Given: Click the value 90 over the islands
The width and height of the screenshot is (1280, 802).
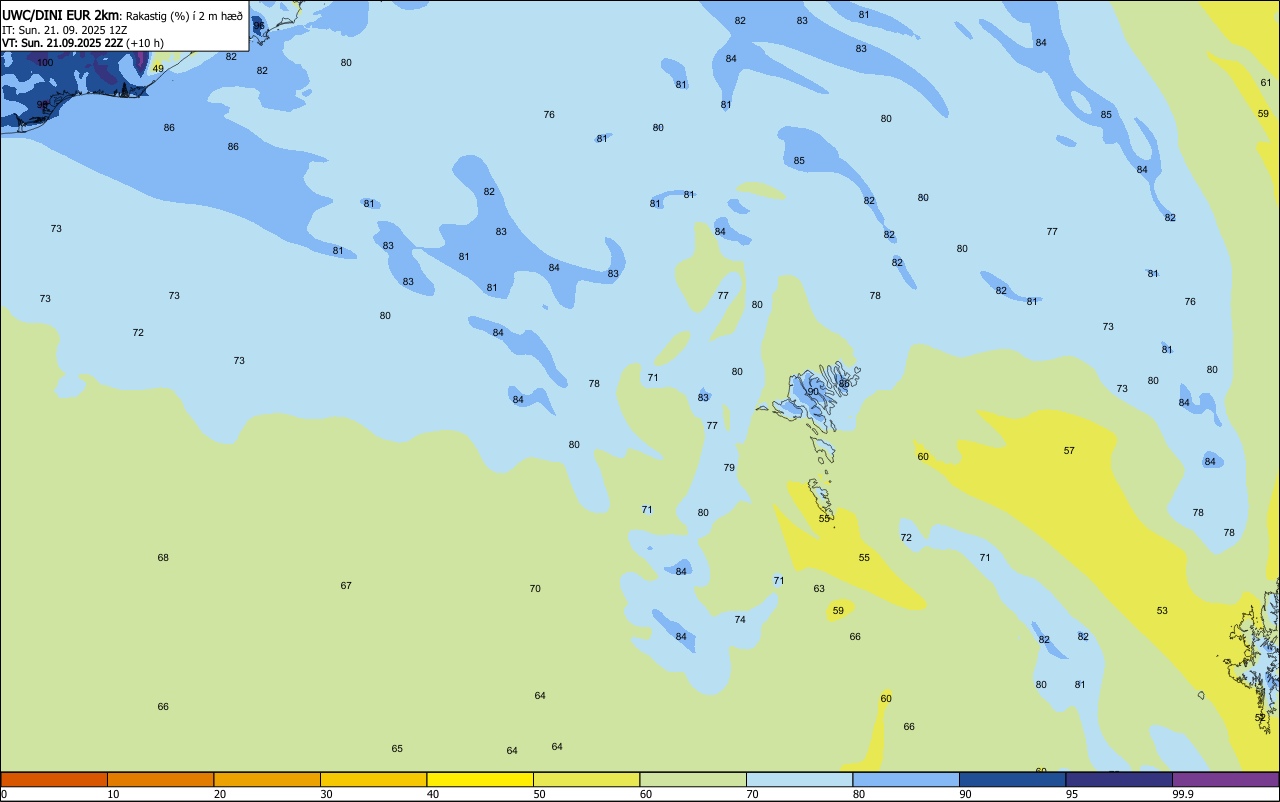Looking at the screenshot, I should (x=813, y=391).
